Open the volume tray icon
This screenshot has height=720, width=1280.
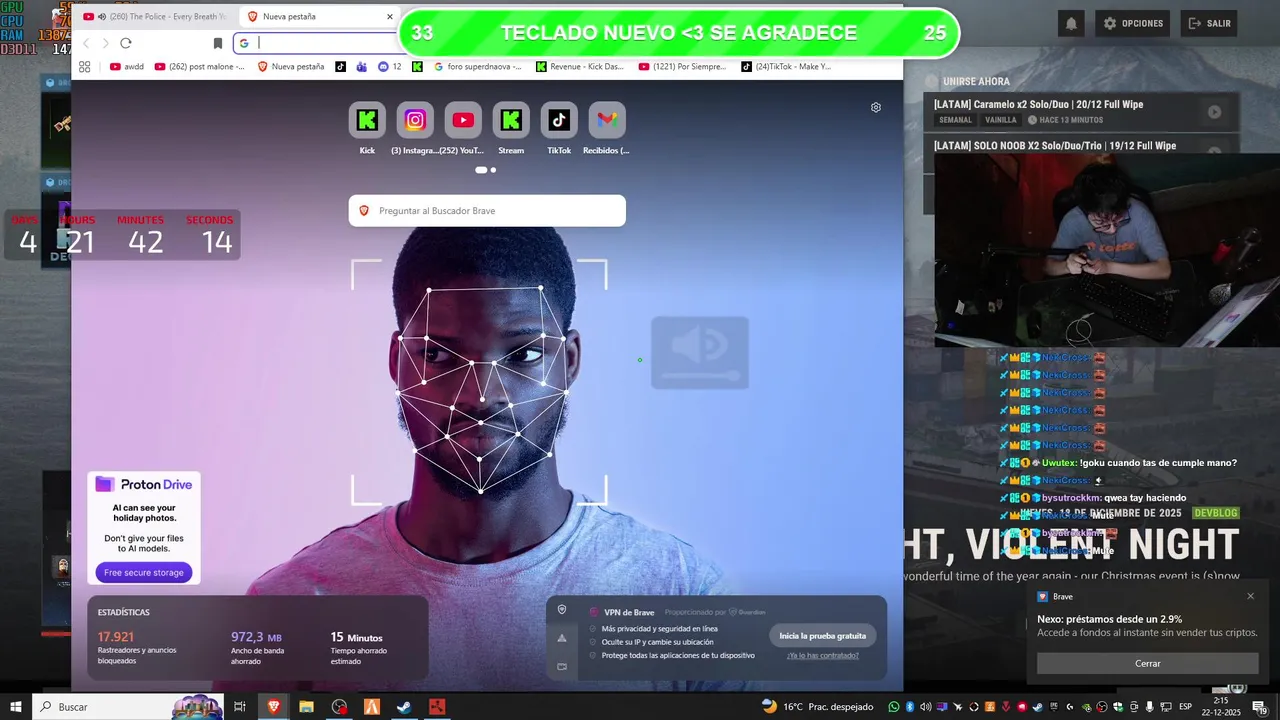tap(925, 707)
